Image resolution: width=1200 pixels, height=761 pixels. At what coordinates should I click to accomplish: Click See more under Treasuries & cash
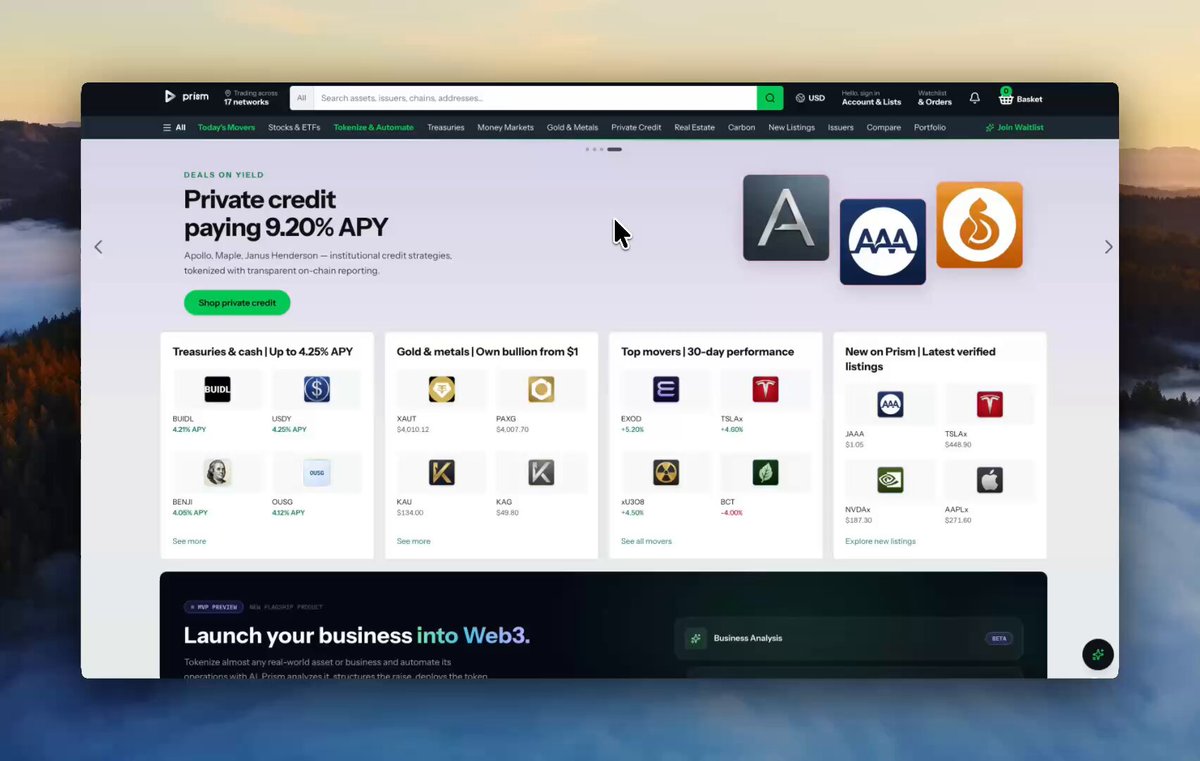[x=189, y=541]
